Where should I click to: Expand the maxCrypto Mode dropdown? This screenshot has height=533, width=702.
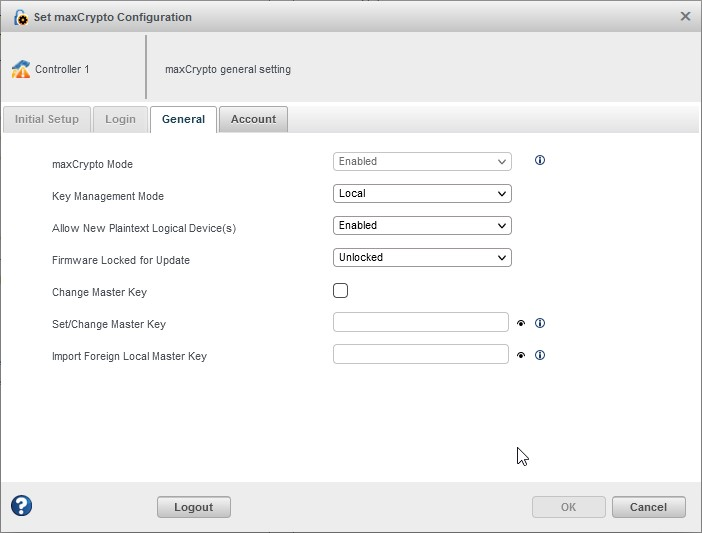[x=421, y=161]
